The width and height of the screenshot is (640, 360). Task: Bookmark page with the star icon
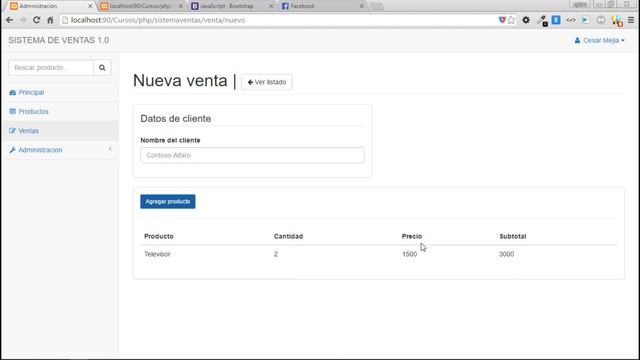click(511, 20)
